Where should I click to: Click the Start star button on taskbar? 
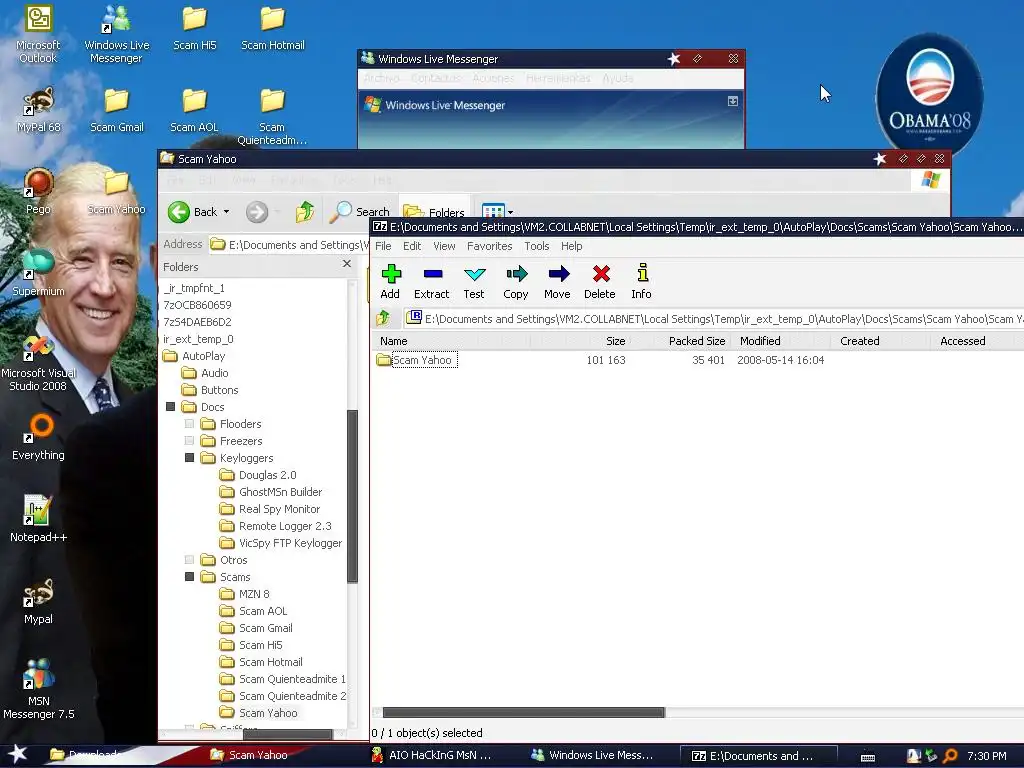(x=18, y=754)
